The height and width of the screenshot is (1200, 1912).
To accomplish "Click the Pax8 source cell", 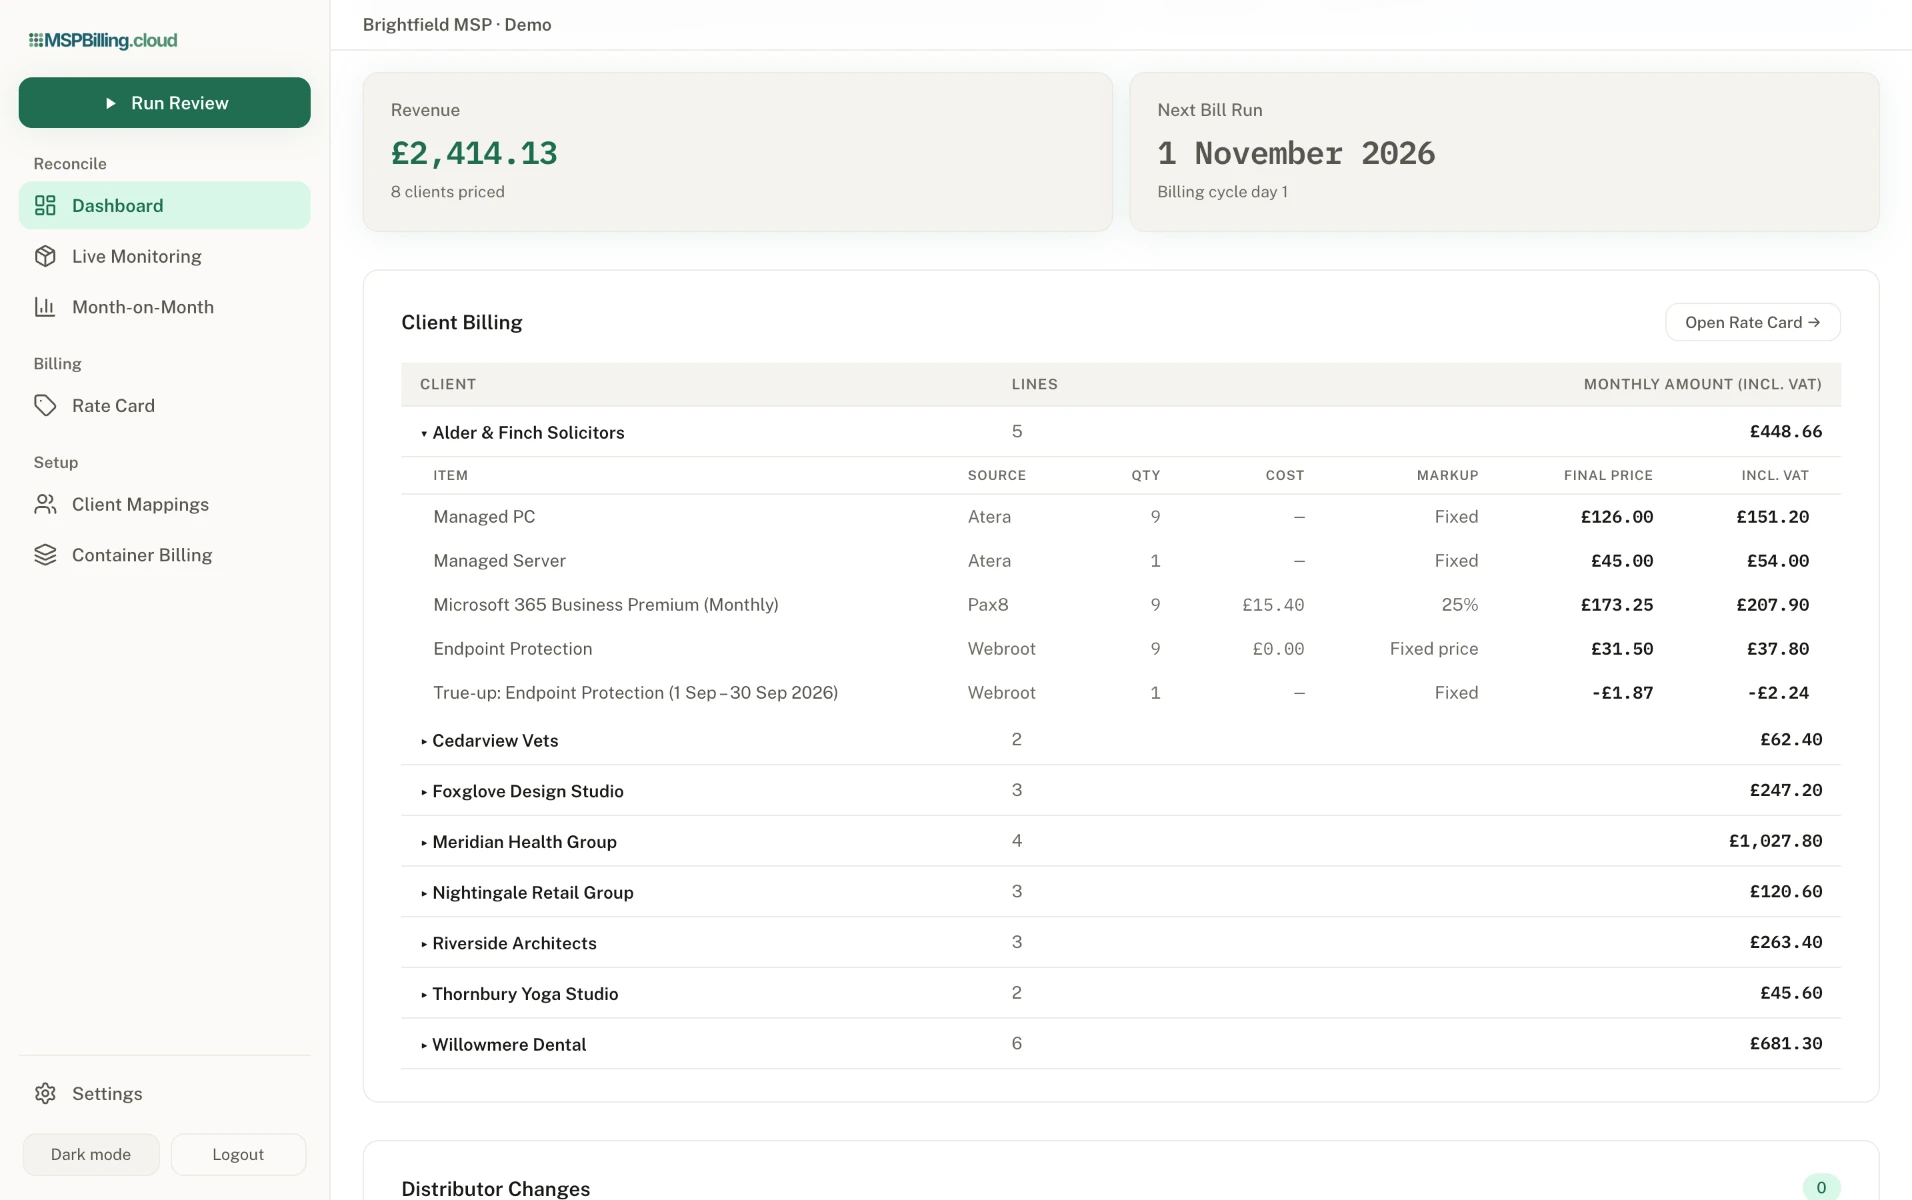I will (988, 605).
